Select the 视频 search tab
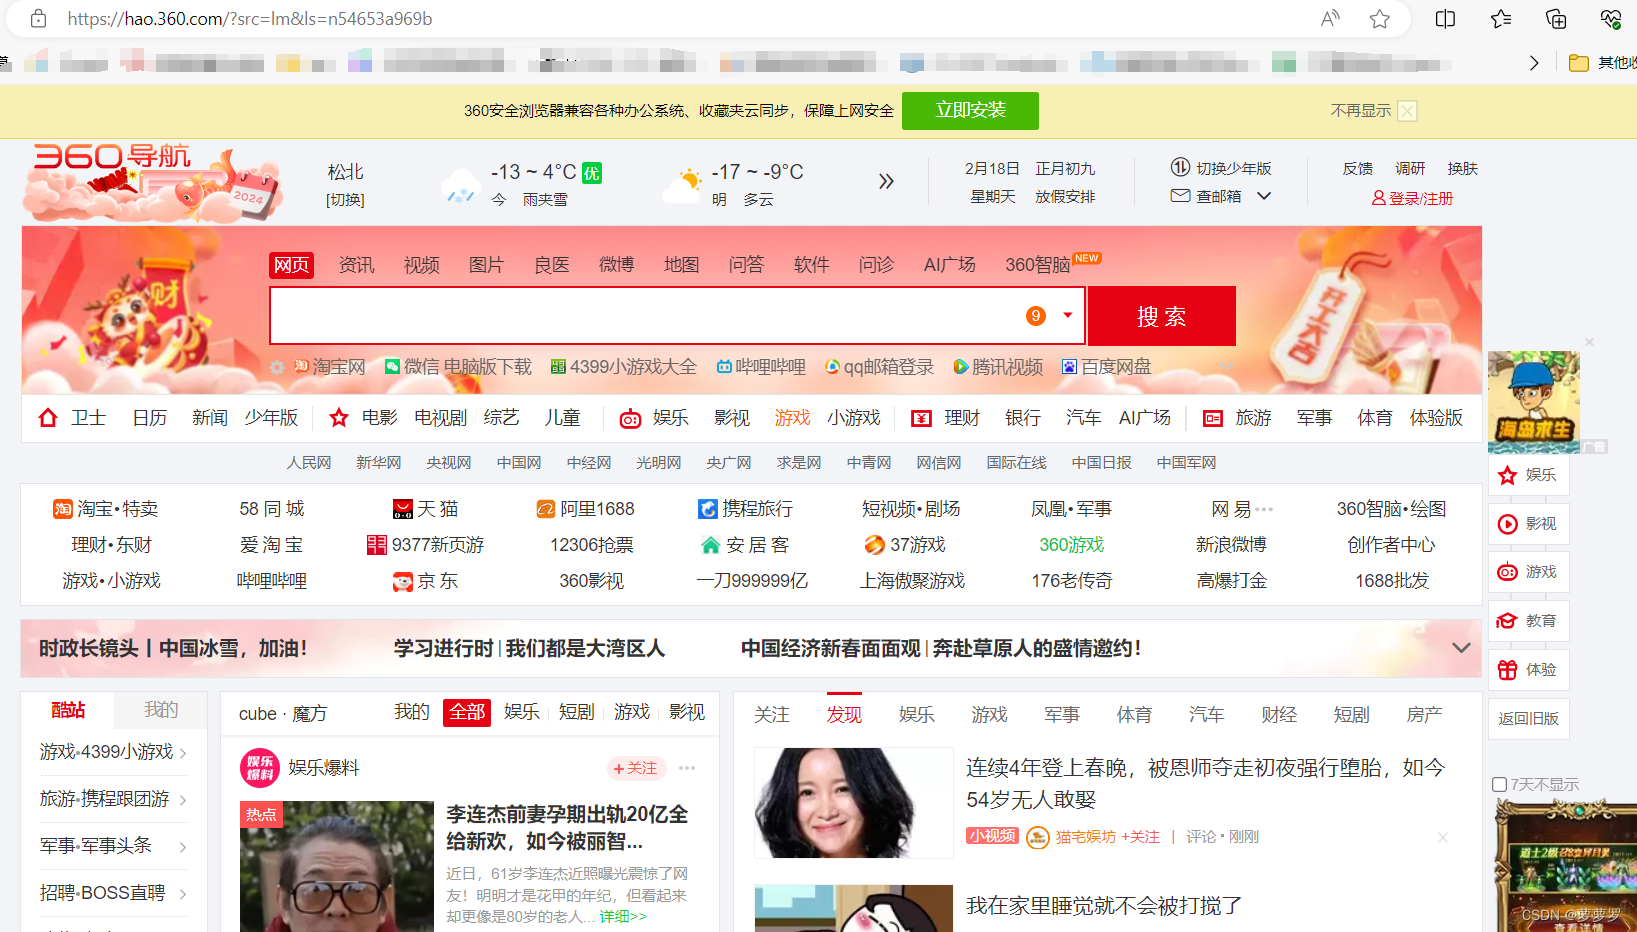Image resolution: width=1637 pixels, height=932 pixels. [421, 265]
